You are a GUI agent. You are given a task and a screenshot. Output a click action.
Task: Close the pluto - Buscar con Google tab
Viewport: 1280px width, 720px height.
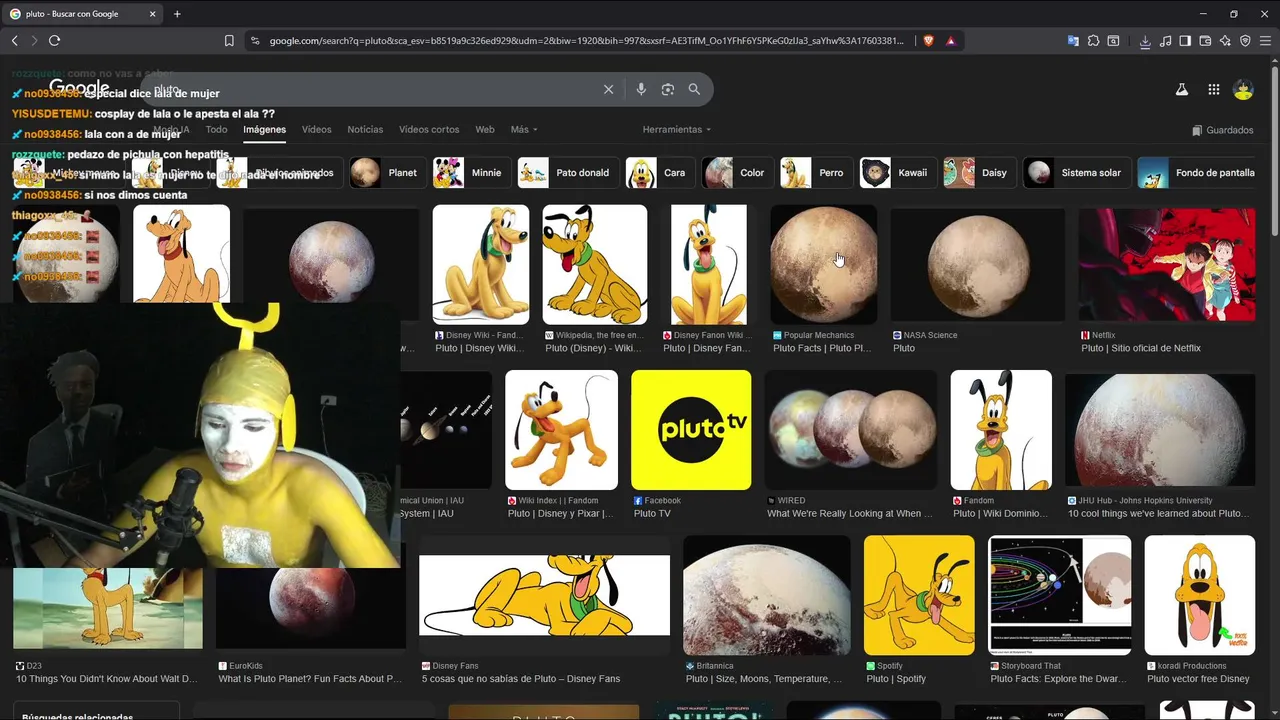(x=152, y=14)
